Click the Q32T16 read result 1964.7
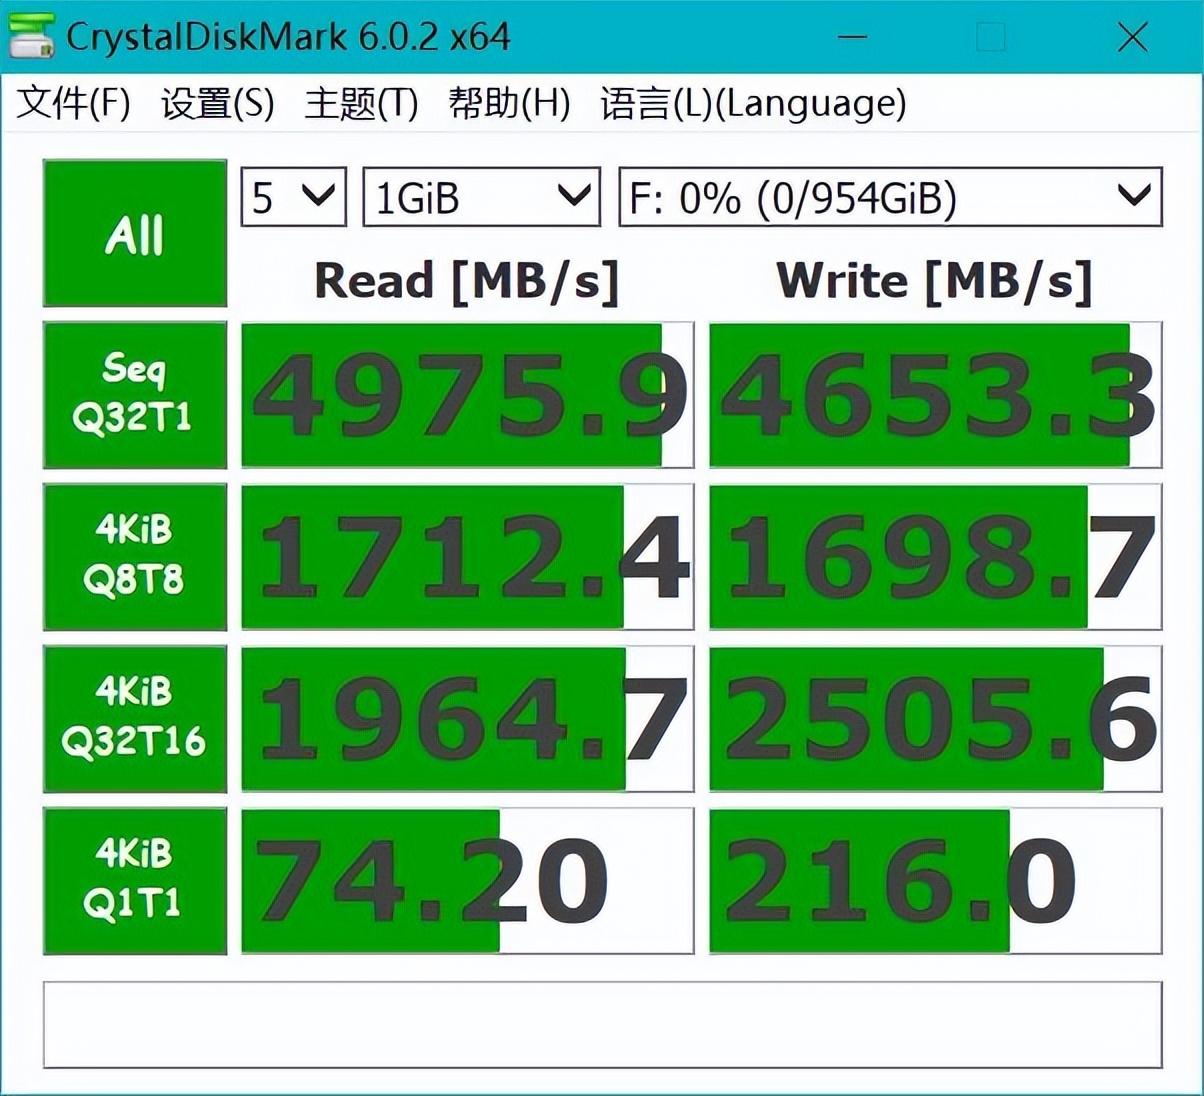This screenshot has height=1096, width=1204. 467,719
